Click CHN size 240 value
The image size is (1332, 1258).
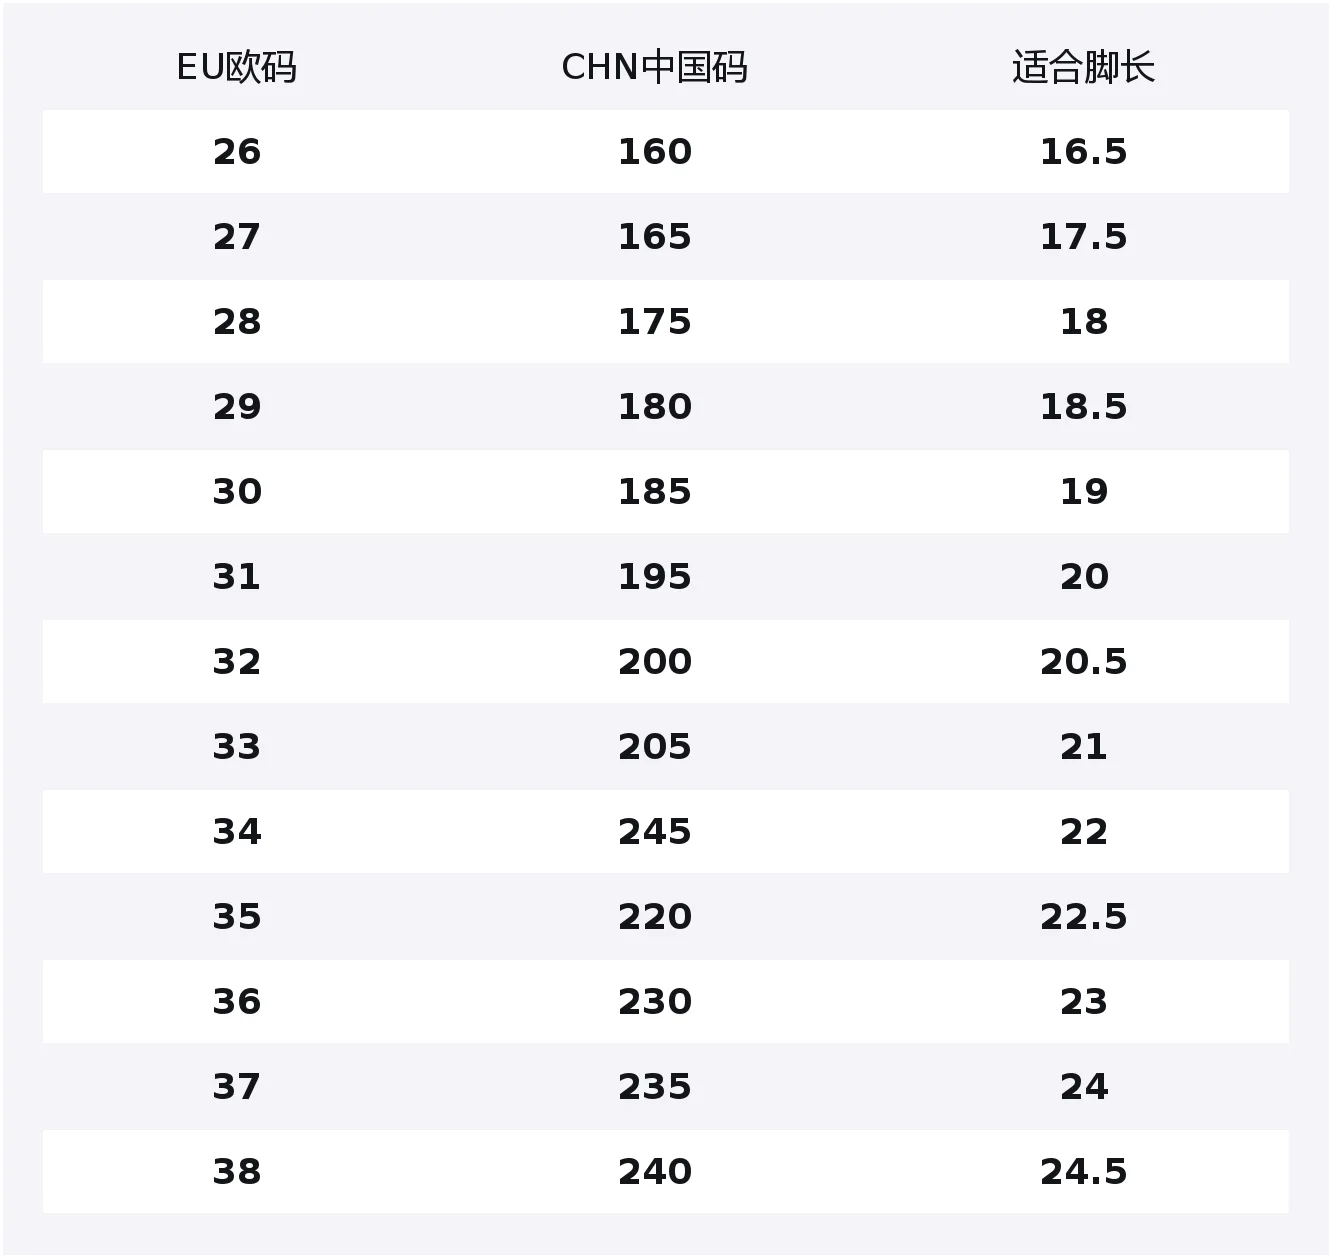pyautogui.click(x=655, y=1172)
